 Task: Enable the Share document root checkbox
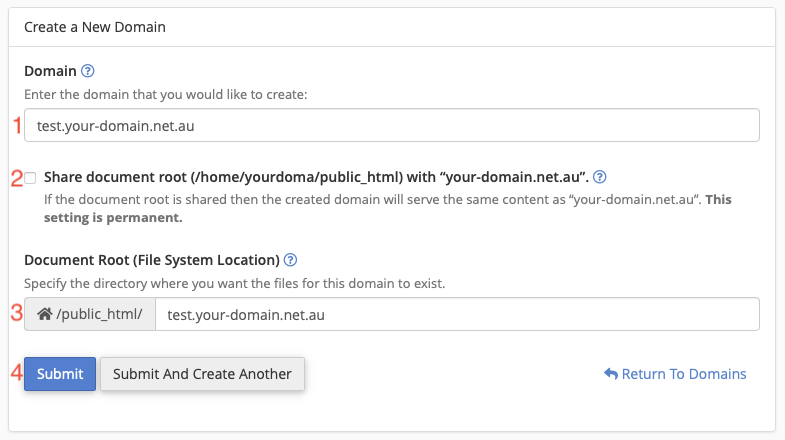pyautogui.click(x=31, y=178)
